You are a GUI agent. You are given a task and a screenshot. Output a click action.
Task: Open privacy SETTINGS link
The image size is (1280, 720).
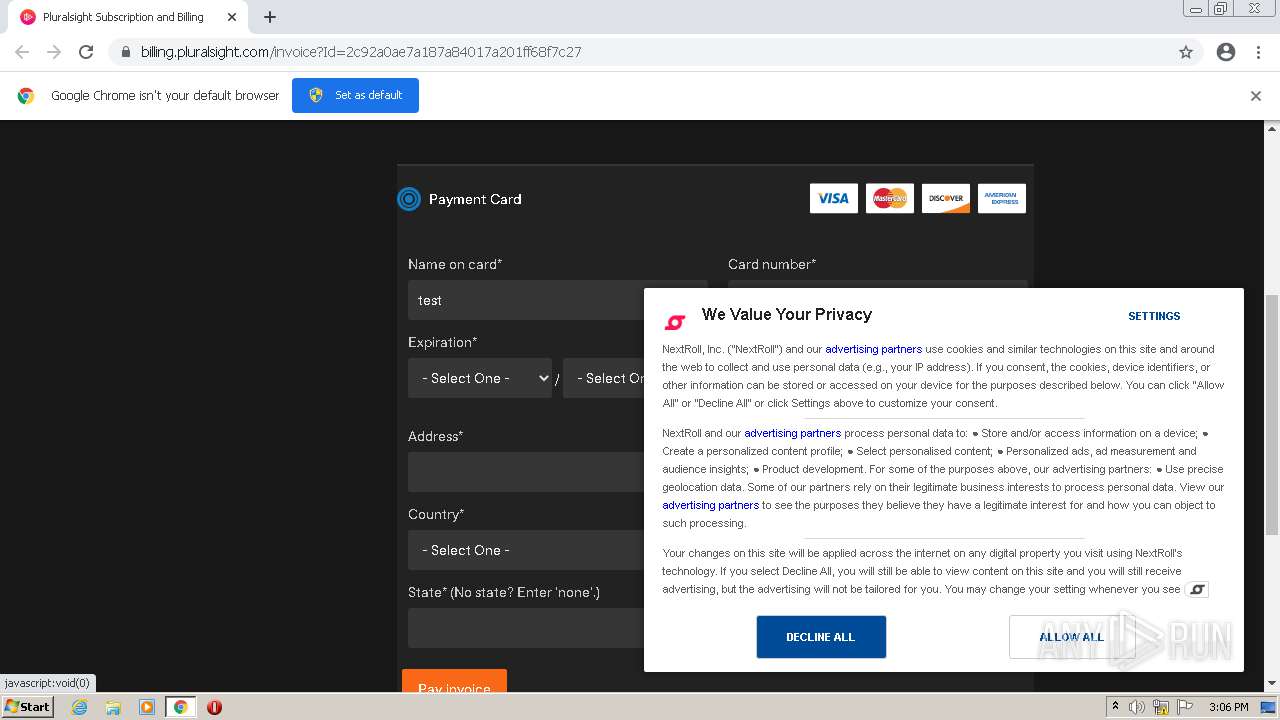coord(1154,316)
